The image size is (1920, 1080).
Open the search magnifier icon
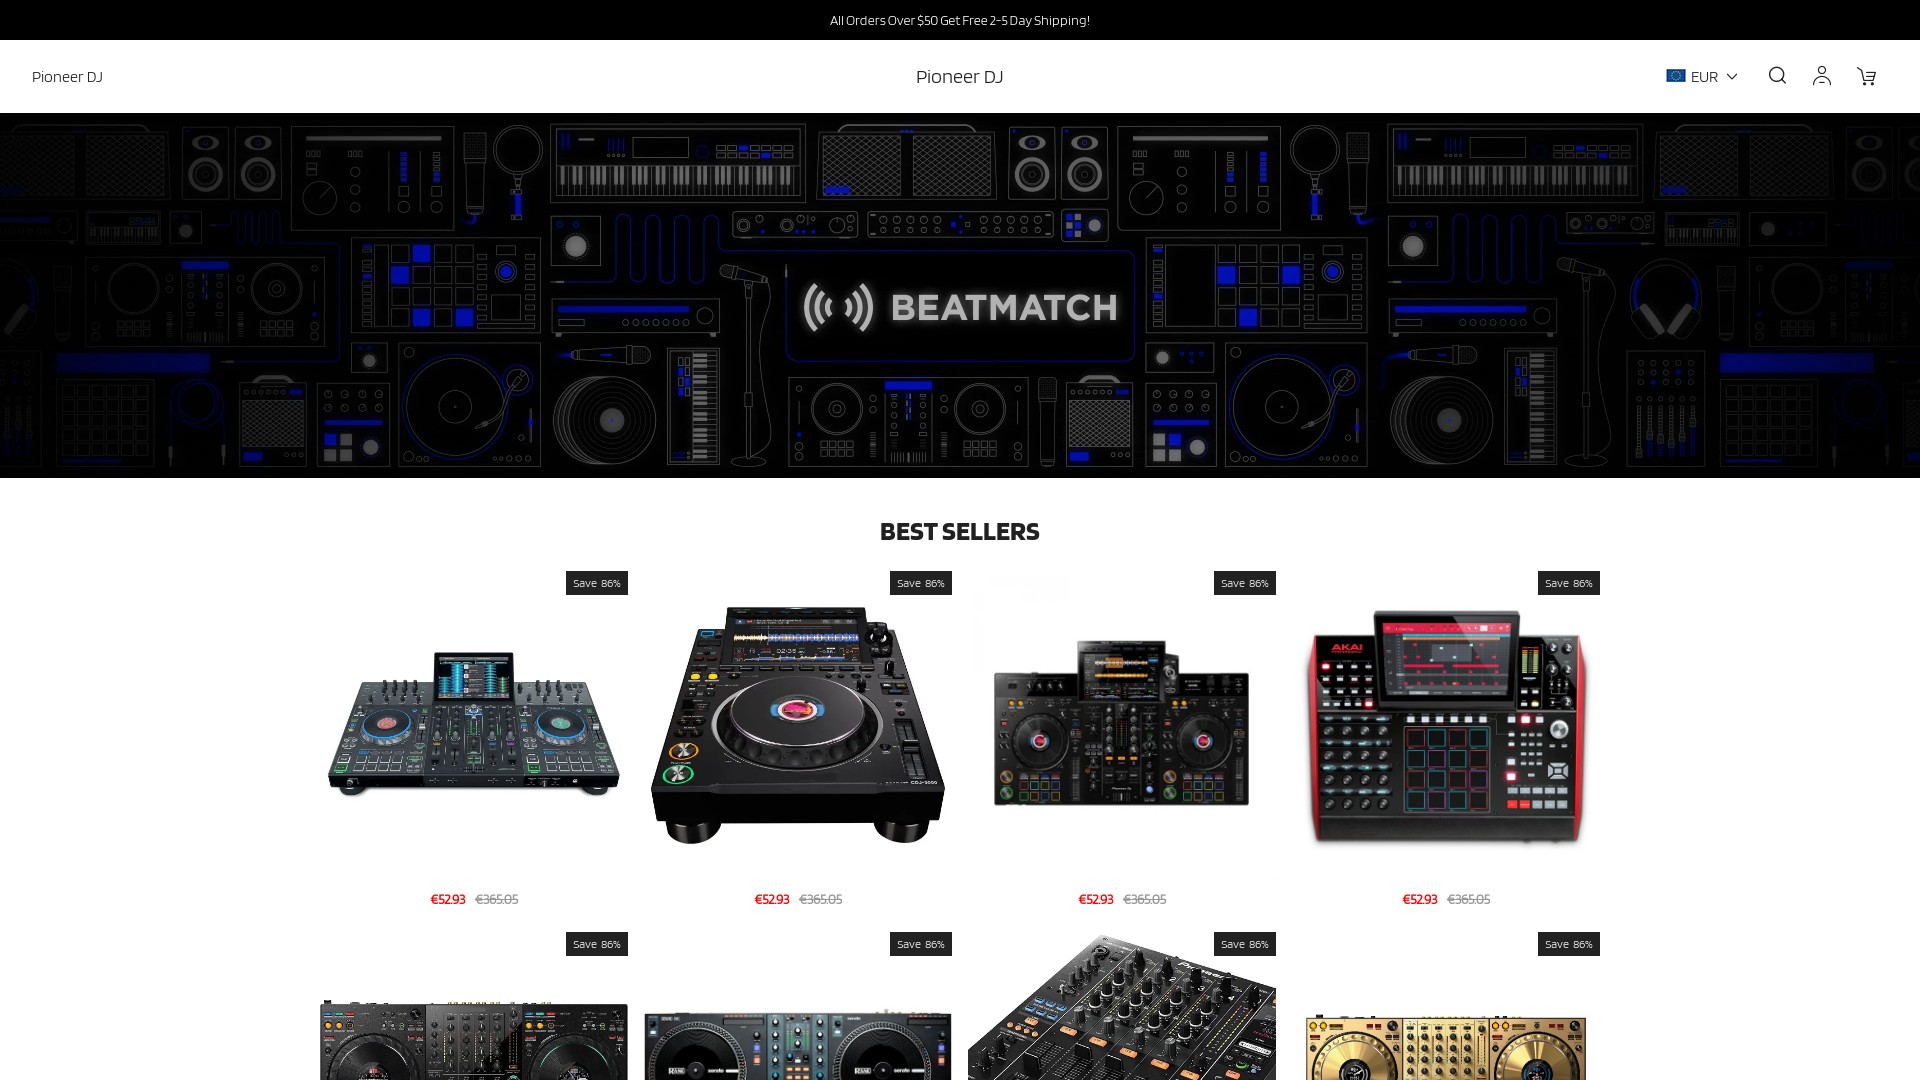pos(1777,76)
